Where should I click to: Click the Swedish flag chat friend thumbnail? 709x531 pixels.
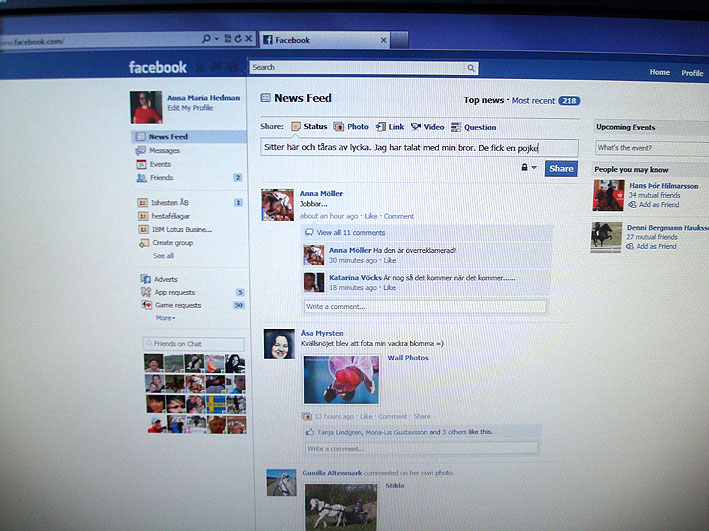(215, 404)
